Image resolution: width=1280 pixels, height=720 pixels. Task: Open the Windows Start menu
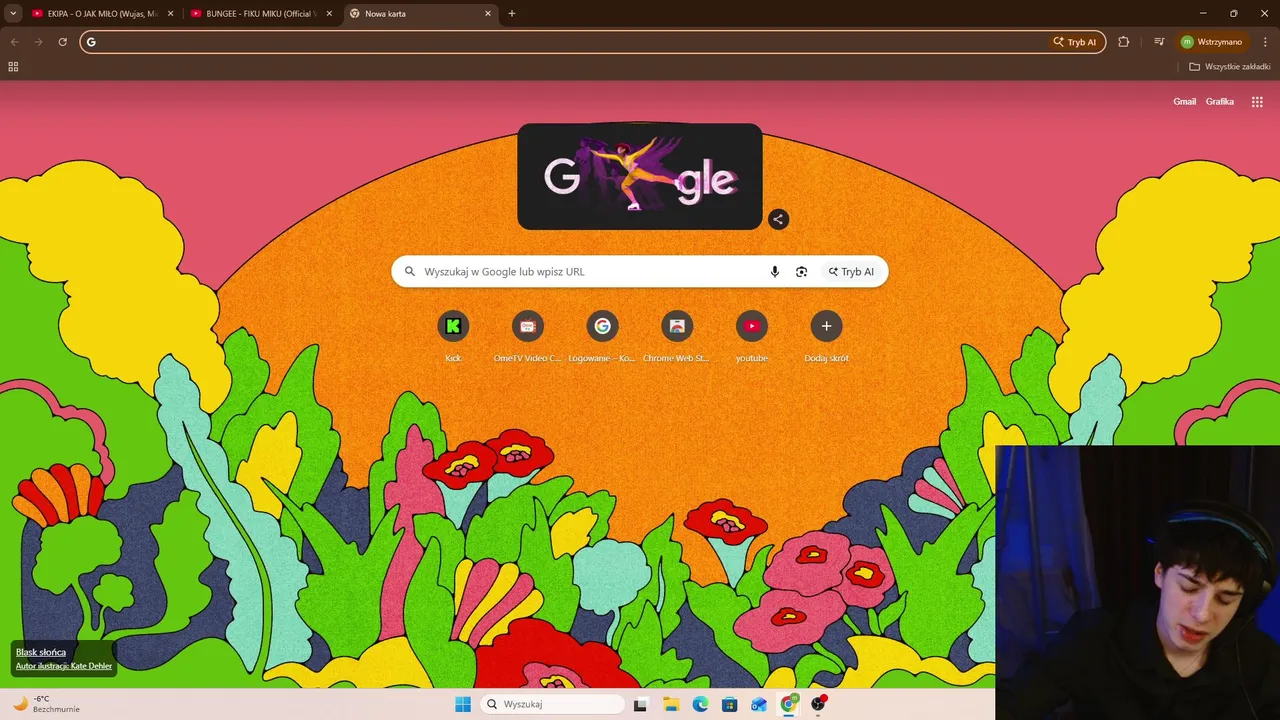pos(463,704)
